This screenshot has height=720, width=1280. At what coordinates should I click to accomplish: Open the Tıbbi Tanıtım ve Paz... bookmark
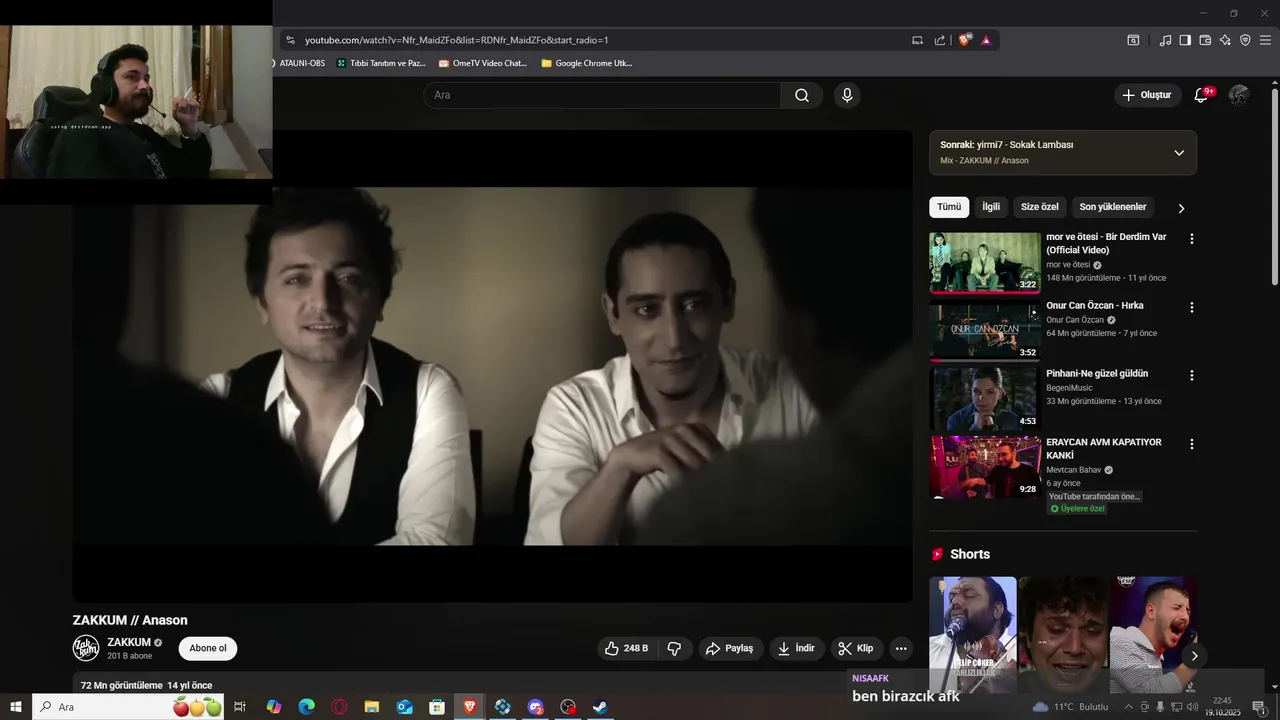pyautogui.click(x=382, y=63)
